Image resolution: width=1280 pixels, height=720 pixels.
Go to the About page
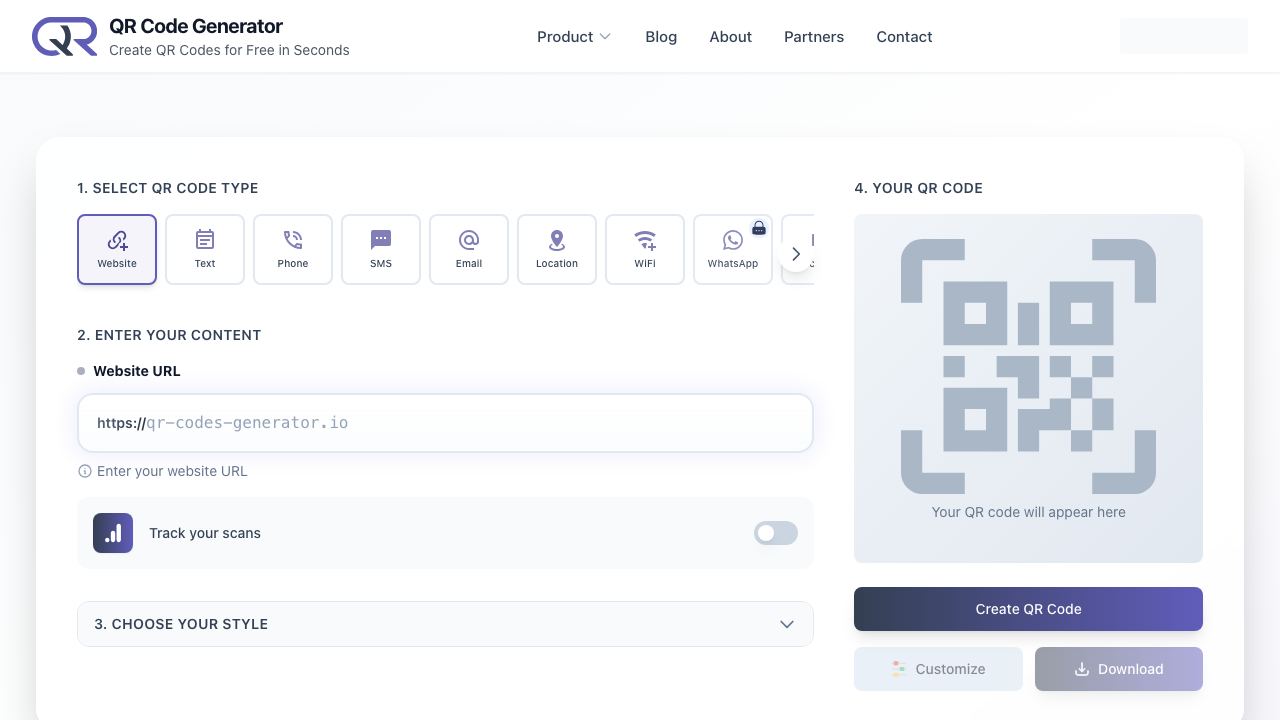point(731,37)
